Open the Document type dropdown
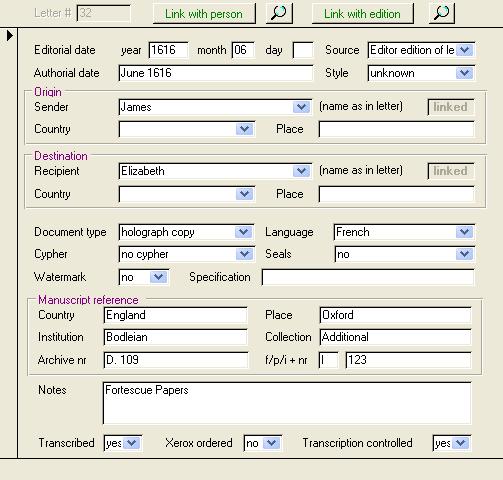This screenshot has width=503, height=480. [244, 232]
